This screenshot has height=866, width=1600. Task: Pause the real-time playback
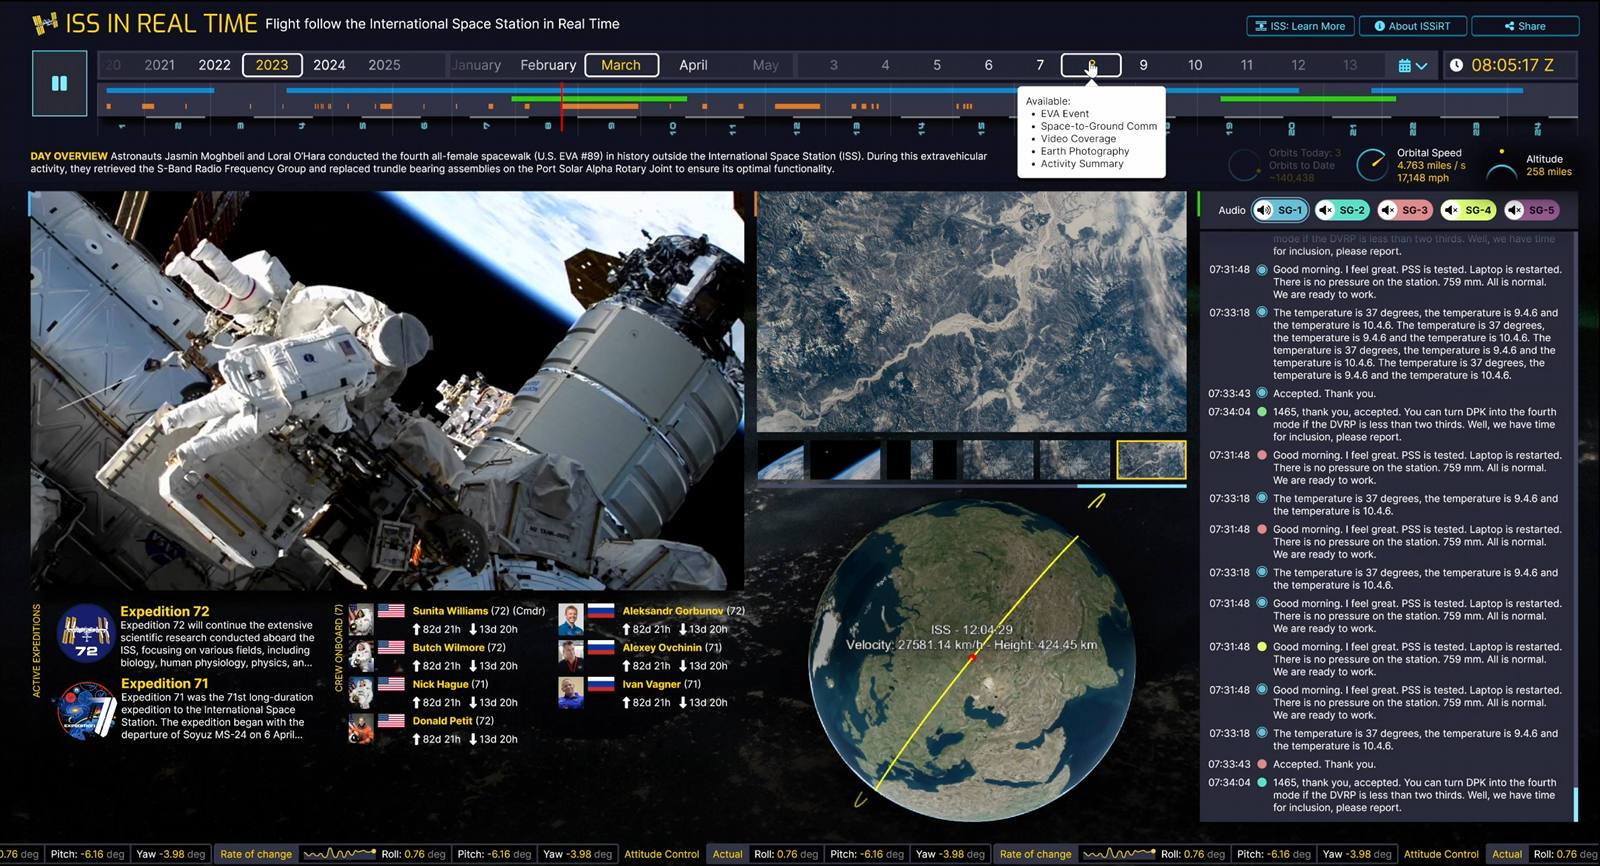click(x=59, y=83)
